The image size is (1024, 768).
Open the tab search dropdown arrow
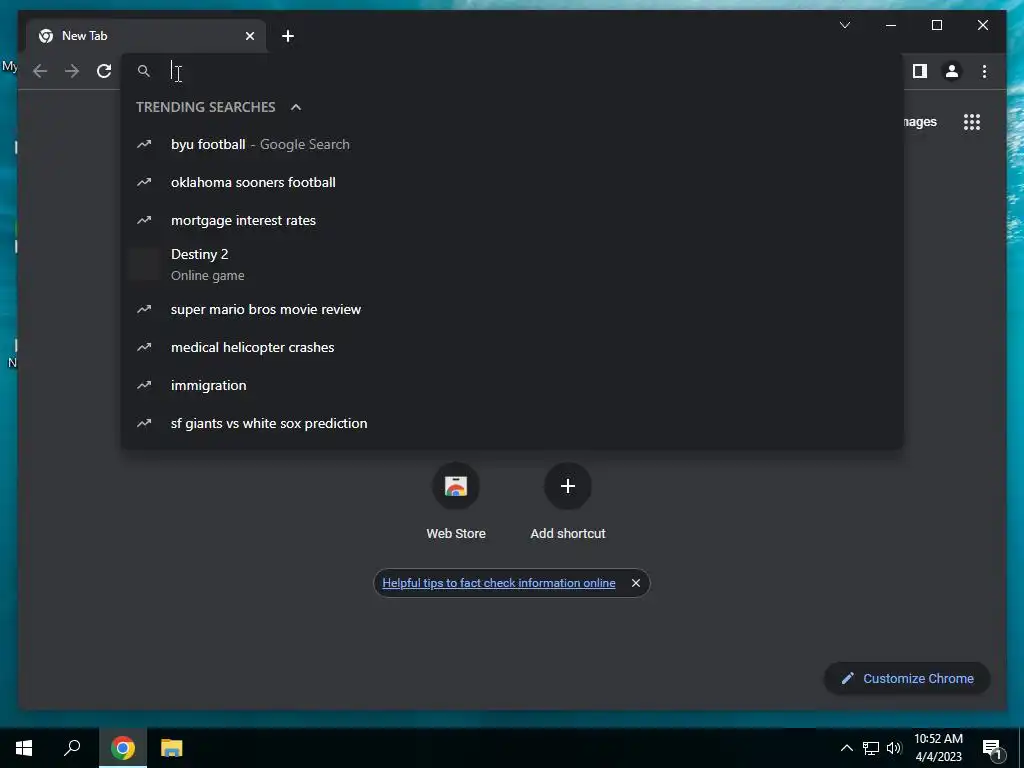(844, 25)
